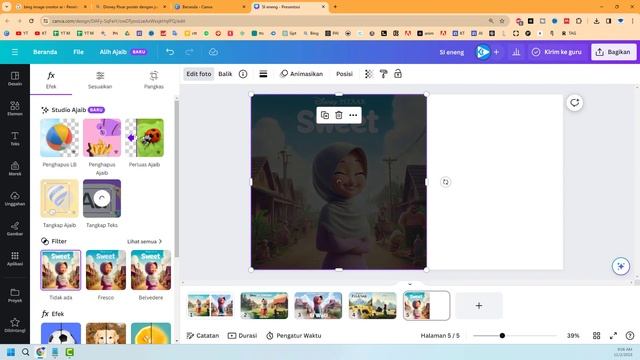Screen dimensions: 640x360
Task: Select page 3 thumbnail
Action: tap(318, 305)
